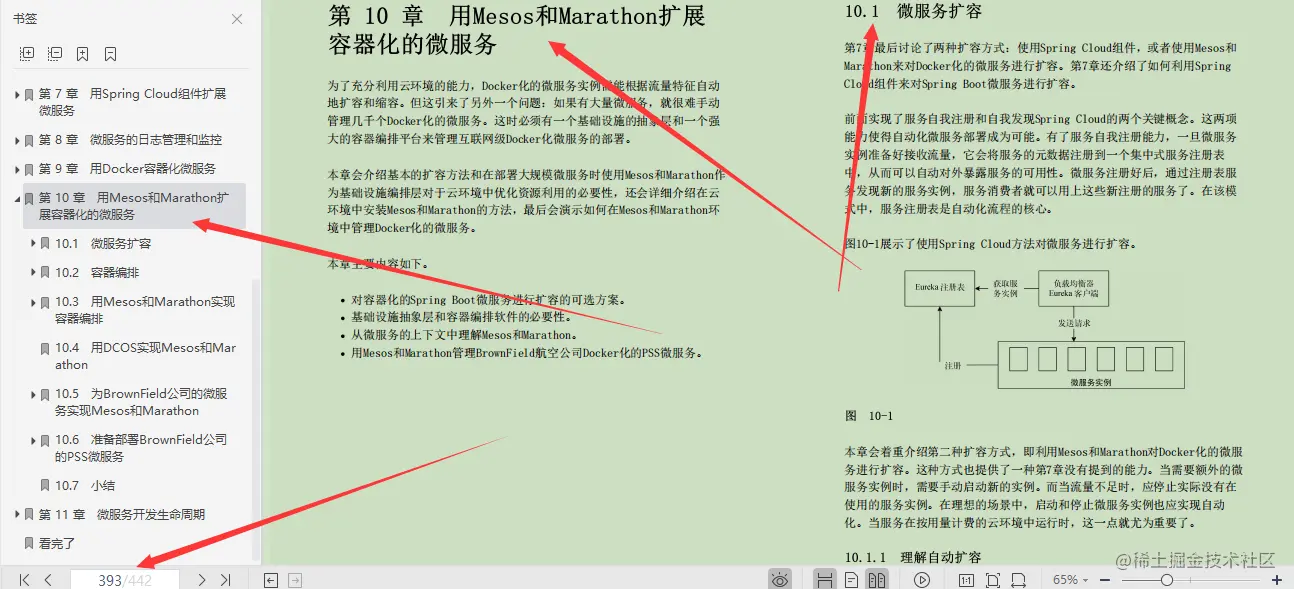
Task: Set zoom to actual size 1:1
Action: (x=967, y=579)
